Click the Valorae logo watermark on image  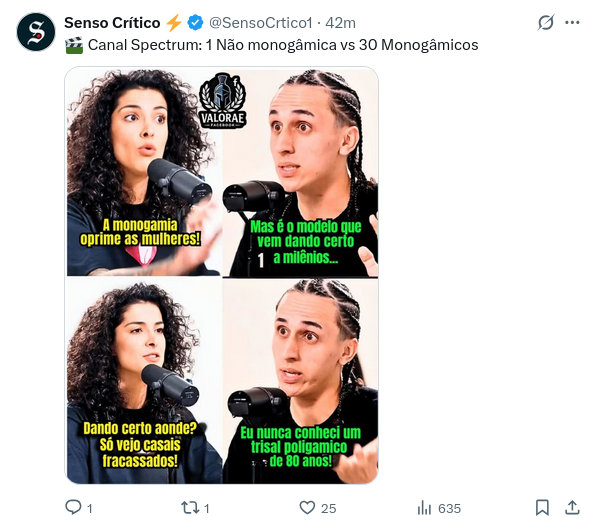pos(222,100)
